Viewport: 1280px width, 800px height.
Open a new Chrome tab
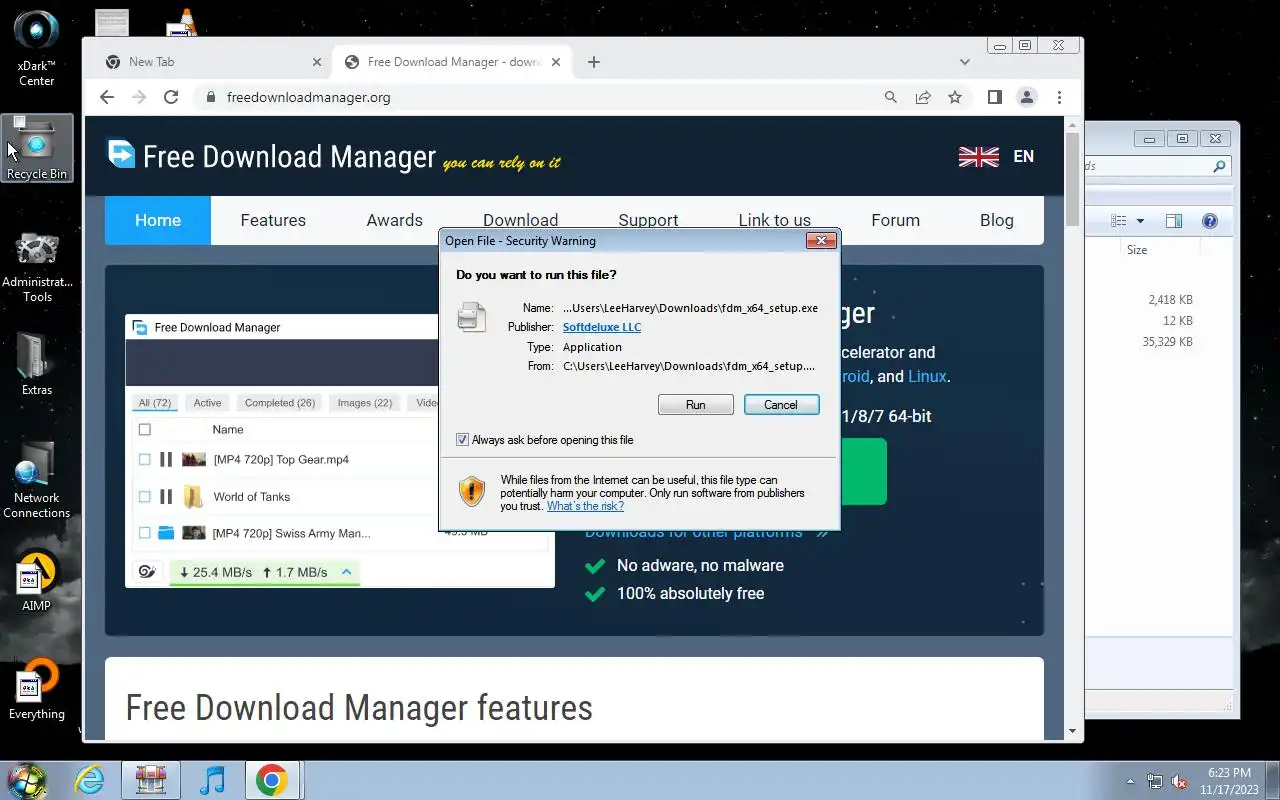(593, 62)
